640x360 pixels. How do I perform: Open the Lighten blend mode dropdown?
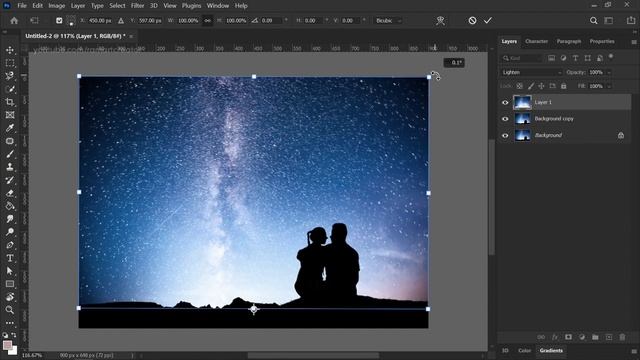click(531, 72)
